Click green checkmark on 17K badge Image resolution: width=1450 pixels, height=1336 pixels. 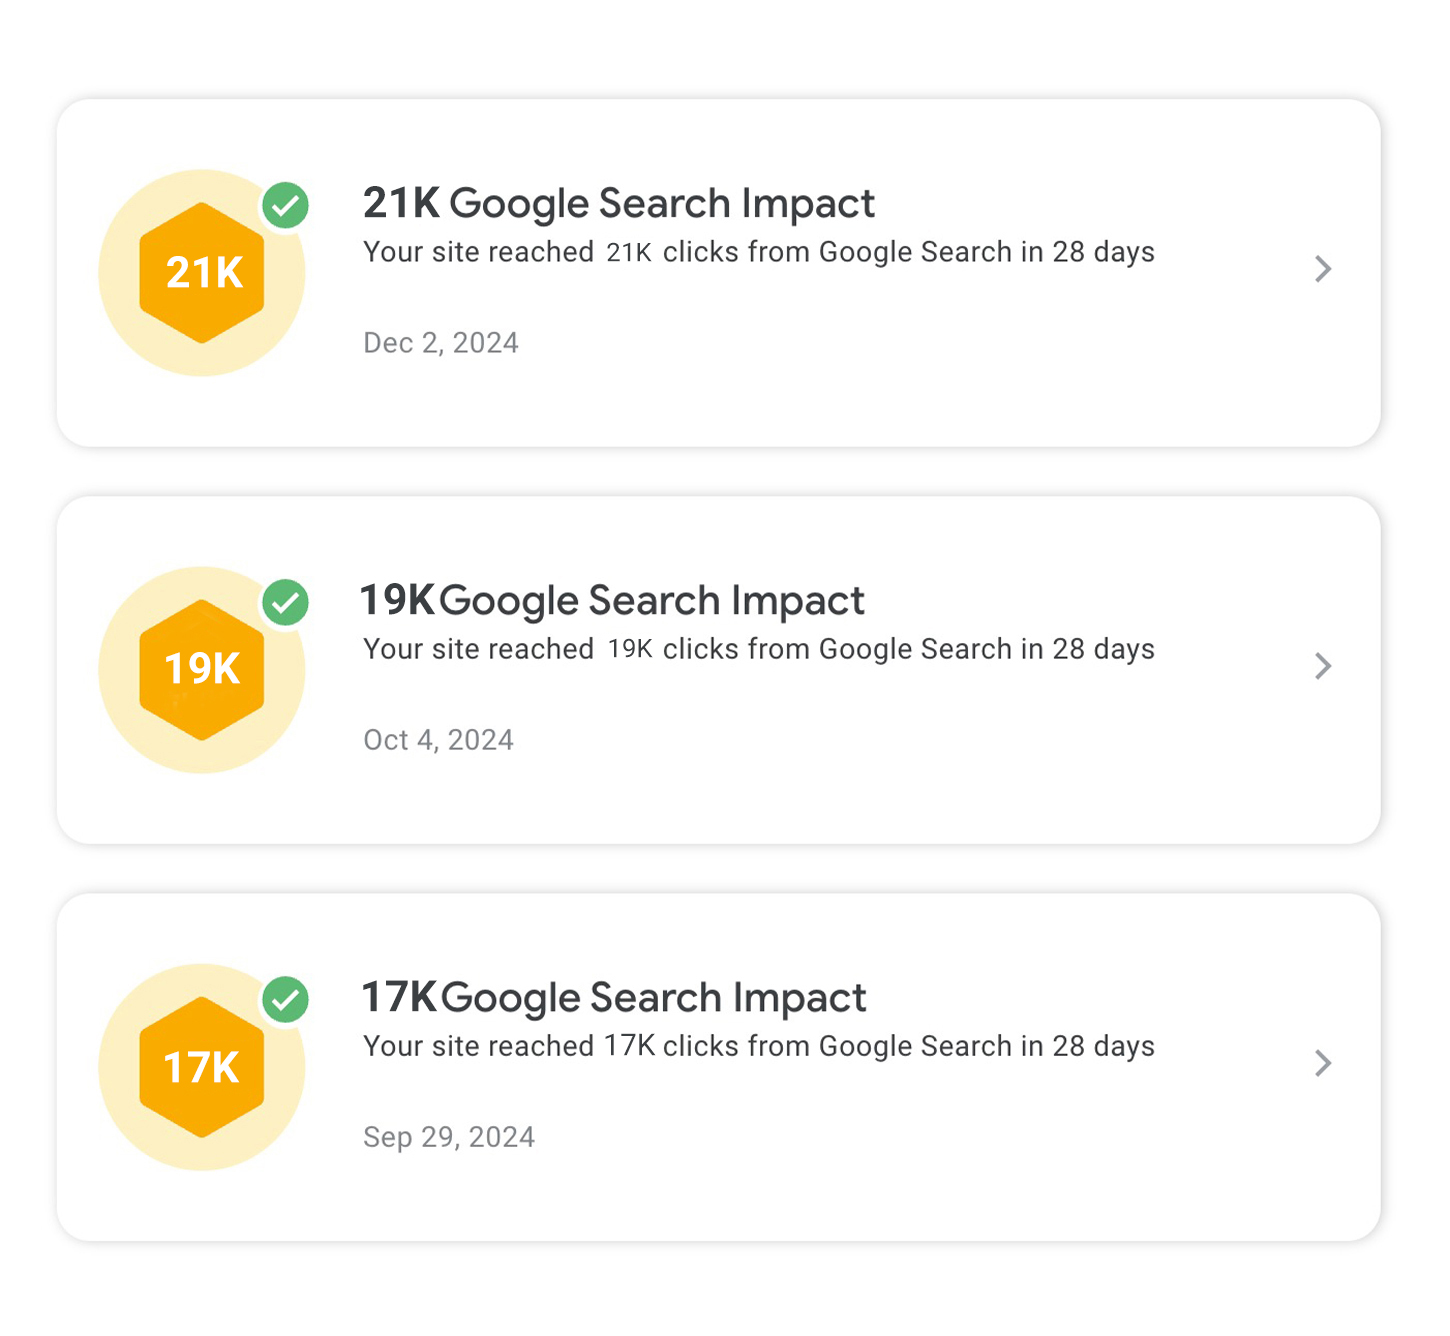(286, 1000)
